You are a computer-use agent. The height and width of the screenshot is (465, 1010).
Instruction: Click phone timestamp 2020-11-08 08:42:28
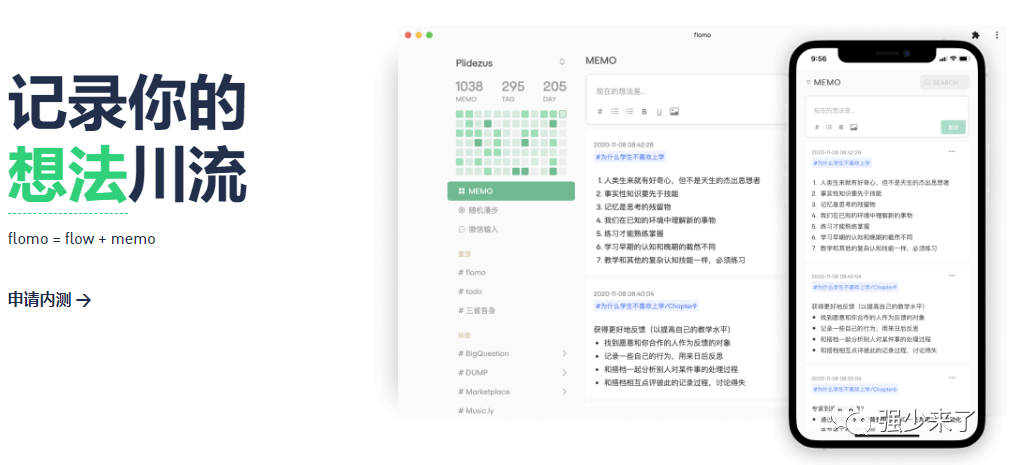pyautogui.click(x=836, y=152)
